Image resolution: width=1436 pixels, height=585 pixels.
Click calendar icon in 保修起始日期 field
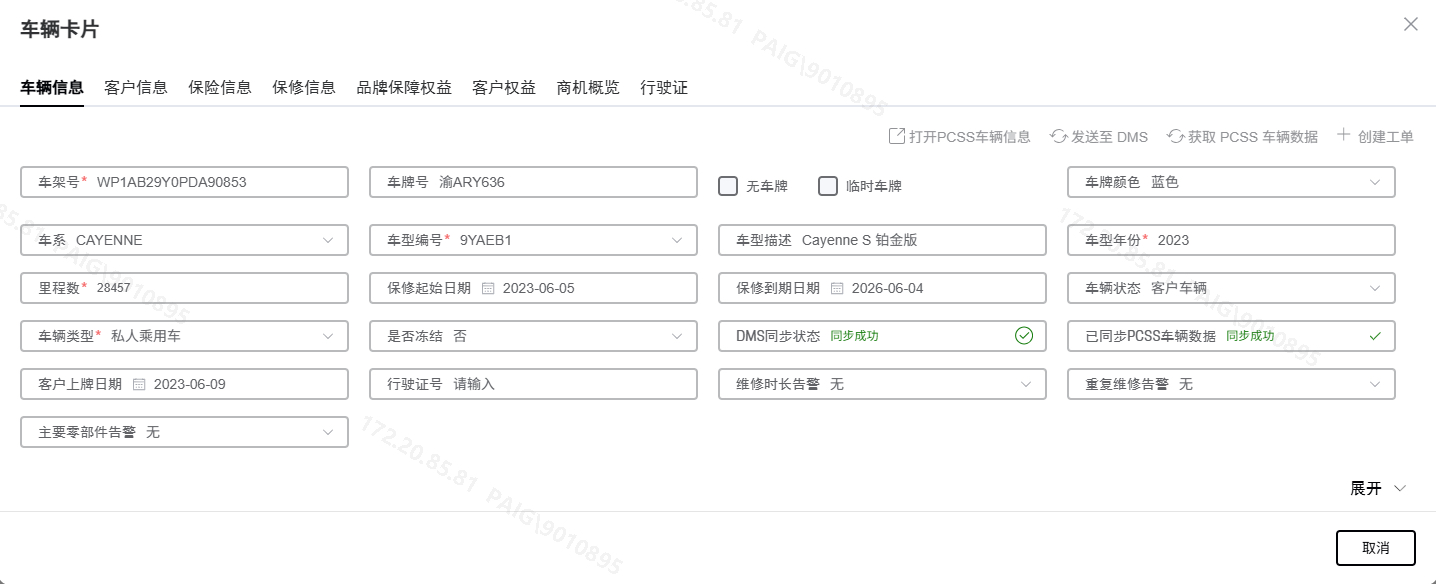tap(489, 288)
